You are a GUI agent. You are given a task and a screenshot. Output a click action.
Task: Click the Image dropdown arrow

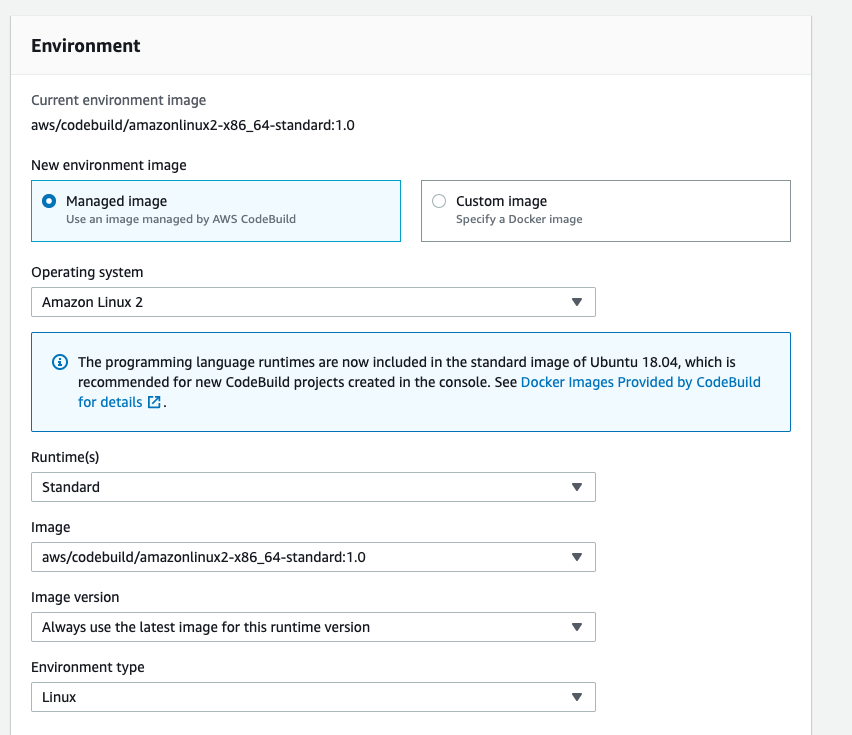[577, 557]
